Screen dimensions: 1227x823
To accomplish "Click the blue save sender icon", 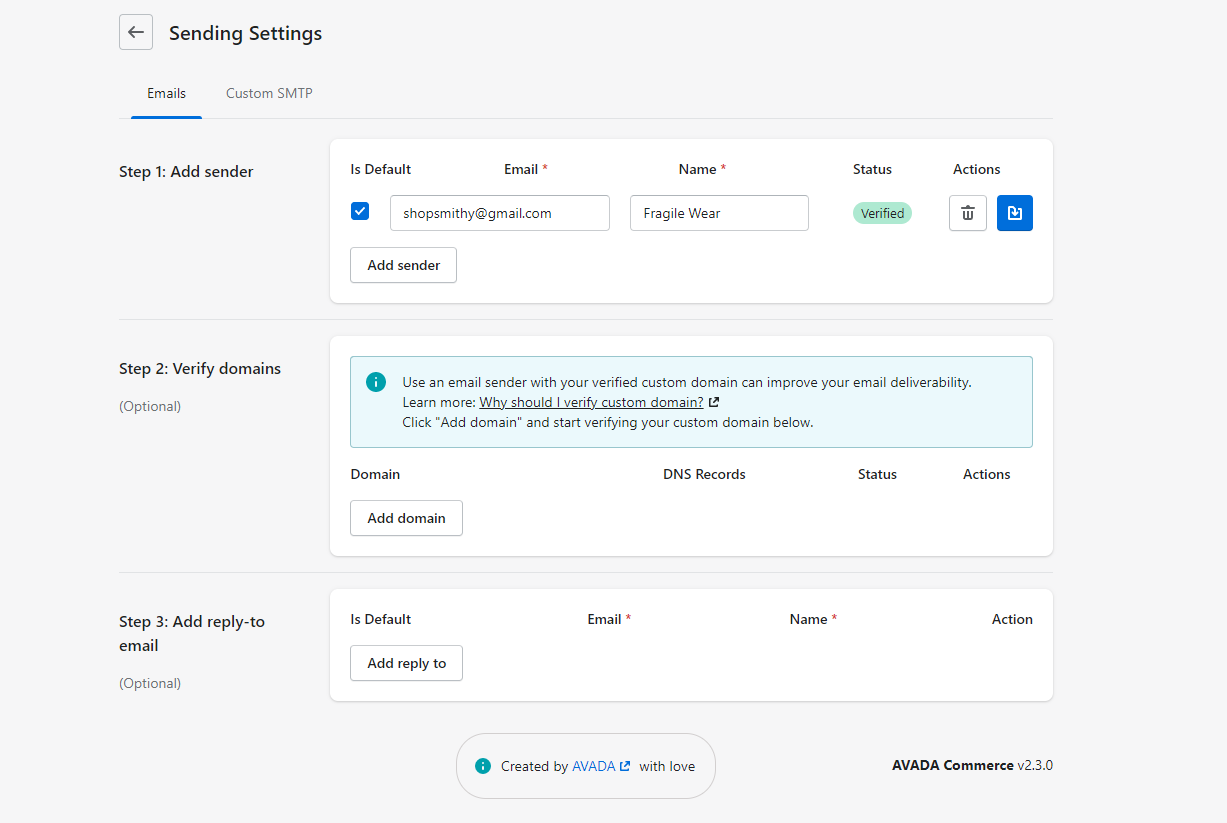I will pos(1014,213).
